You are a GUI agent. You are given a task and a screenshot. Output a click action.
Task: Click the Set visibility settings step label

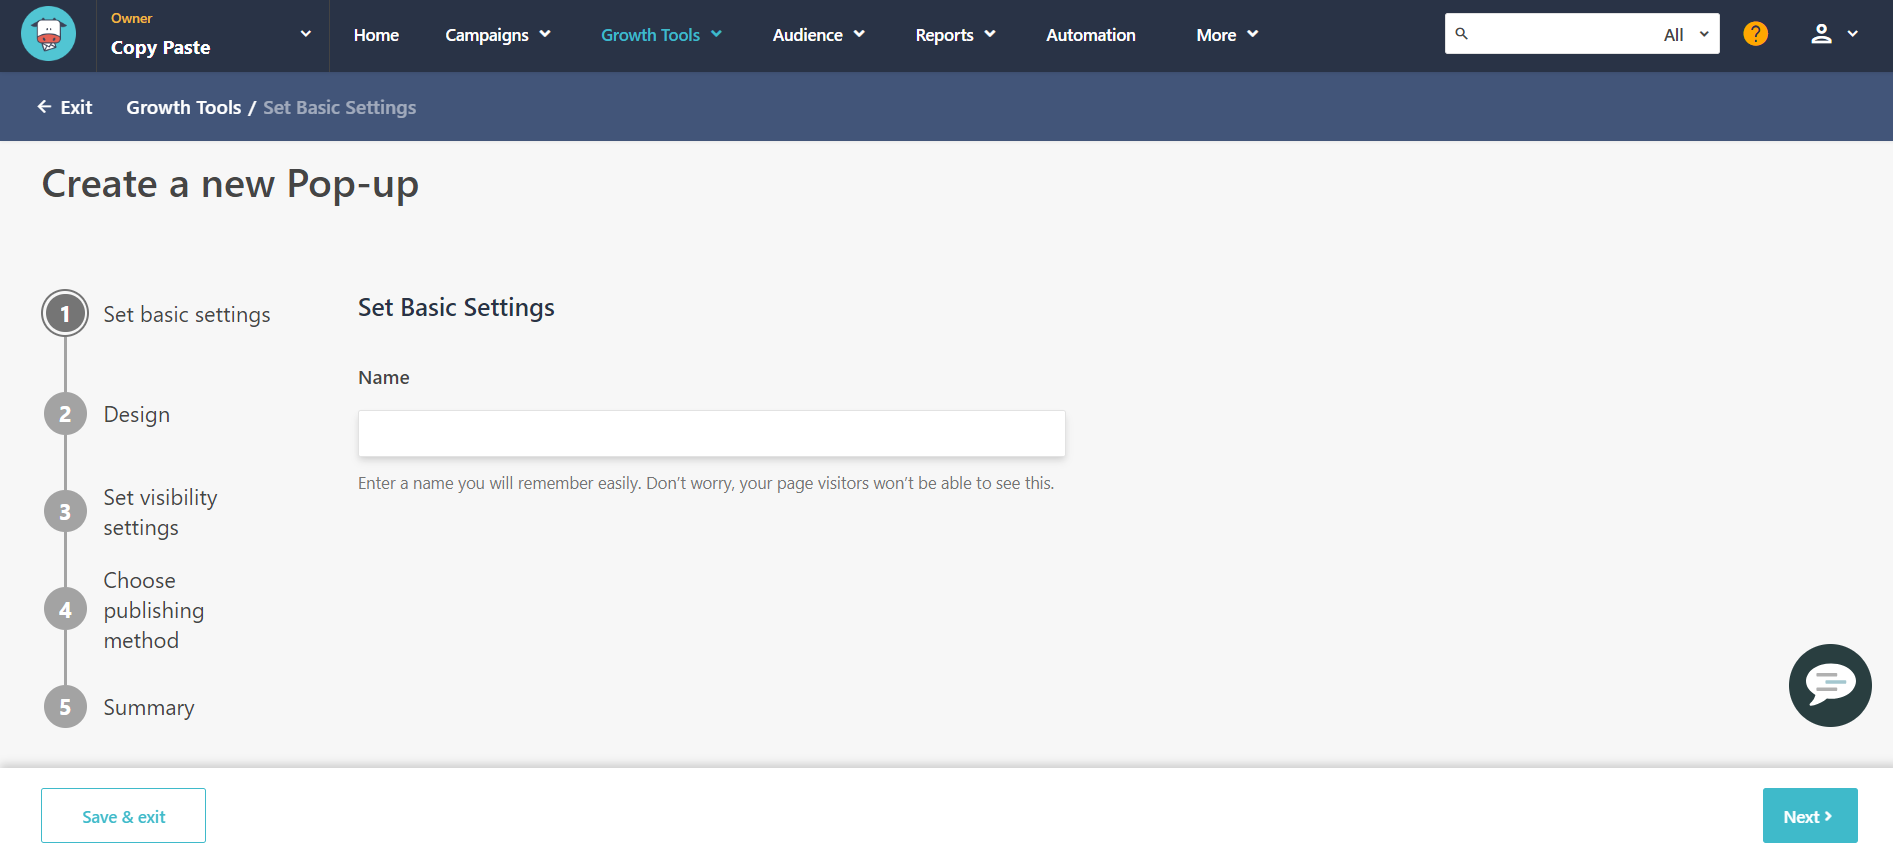[x=160, y=512]
